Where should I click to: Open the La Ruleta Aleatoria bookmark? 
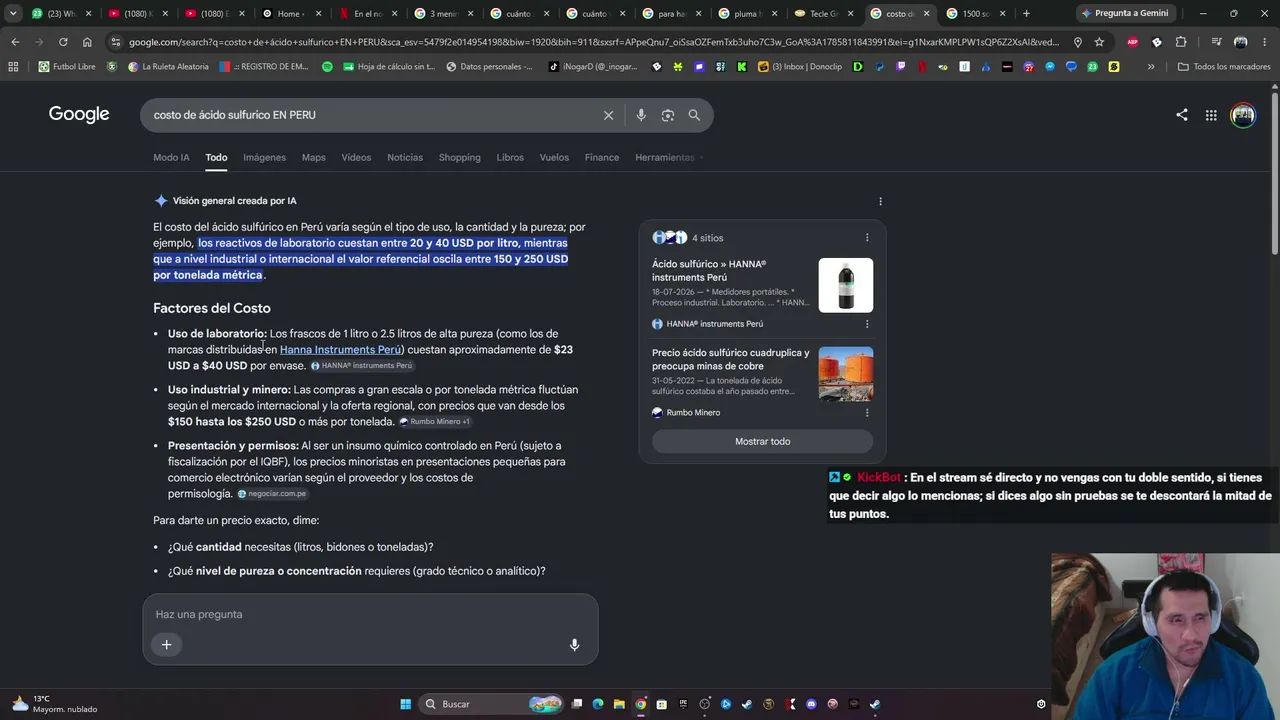[x=168, y=66]
